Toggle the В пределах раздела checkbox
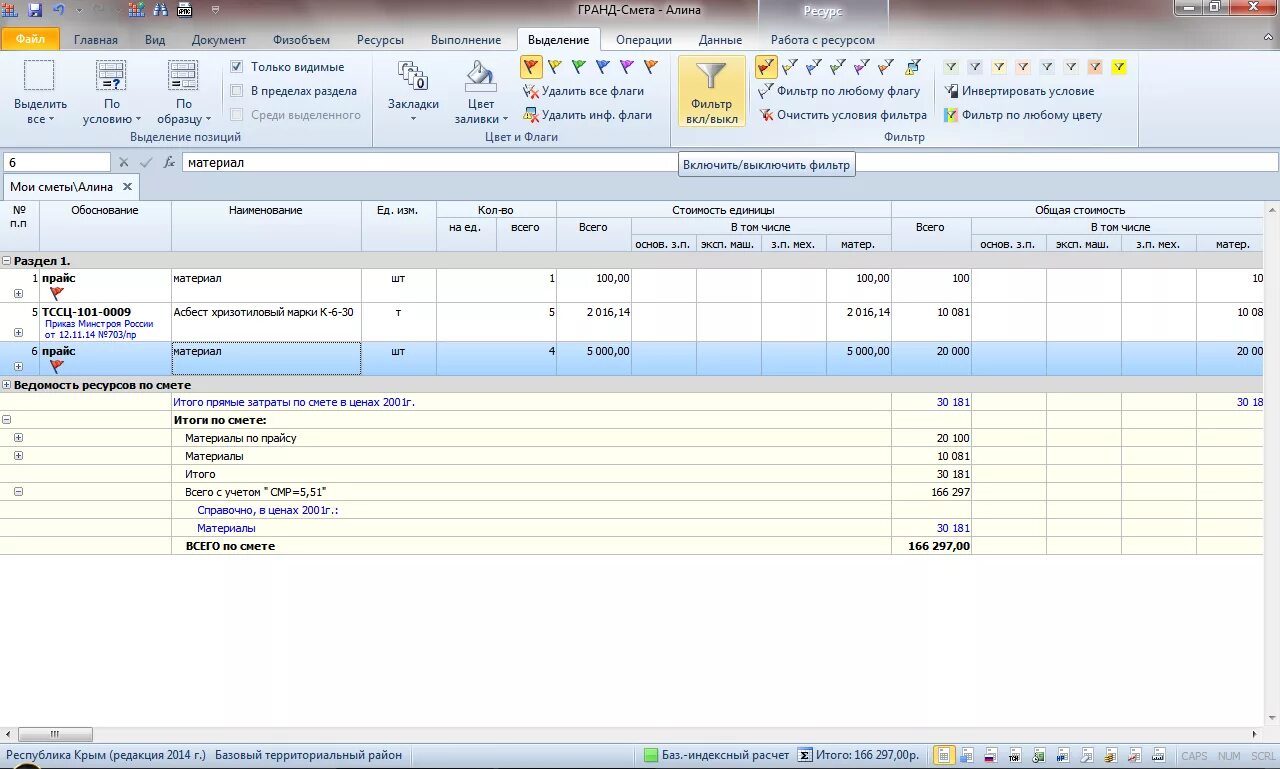This screenshot has width=1280, height=769. (236, 91)
